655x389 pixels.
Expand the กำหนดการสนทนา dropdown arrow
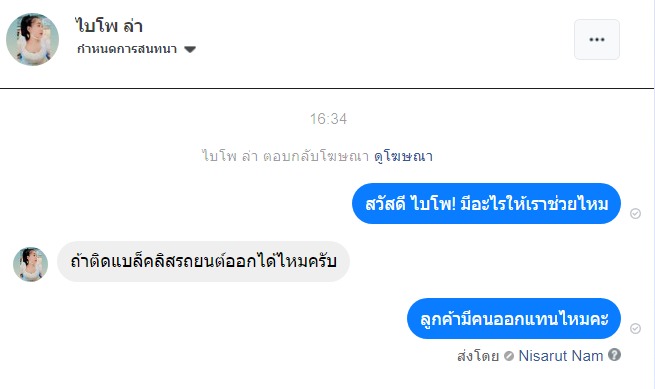pyautogui.click(x=190, y=50)
